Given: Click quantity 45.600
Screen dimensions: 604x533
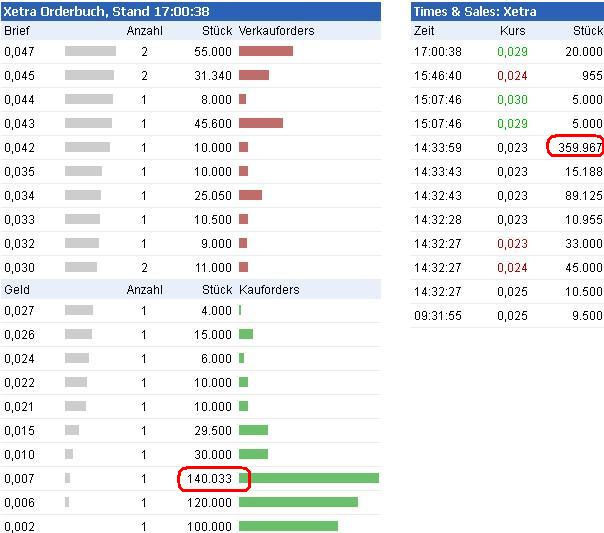Looking at the screenshot, I should coord(213,123).
